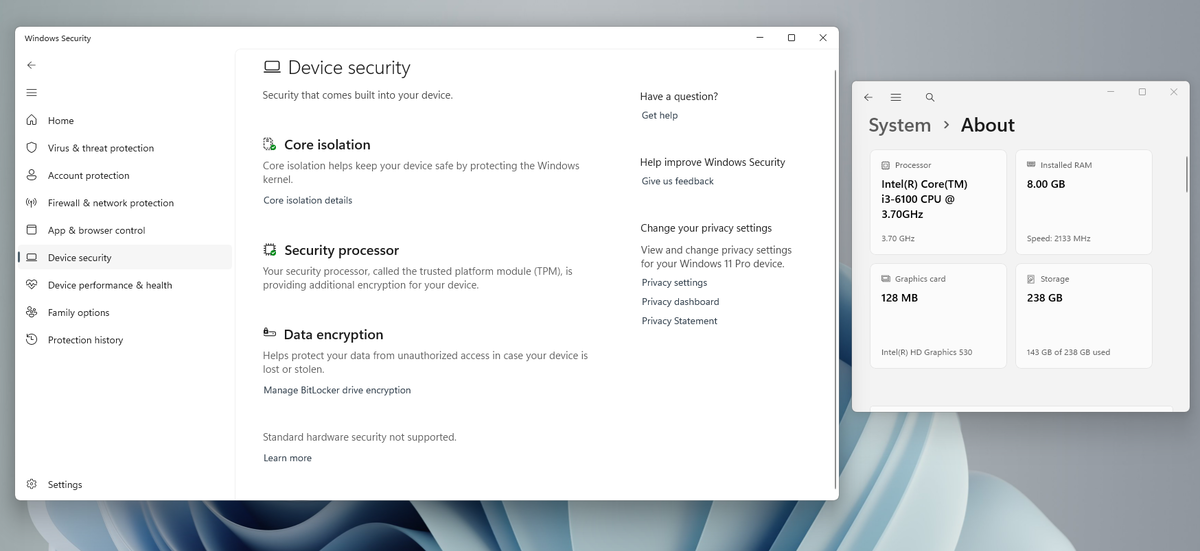Click the Processor card icon
This screenshot has width=1200, height=551.
(886, 165)
